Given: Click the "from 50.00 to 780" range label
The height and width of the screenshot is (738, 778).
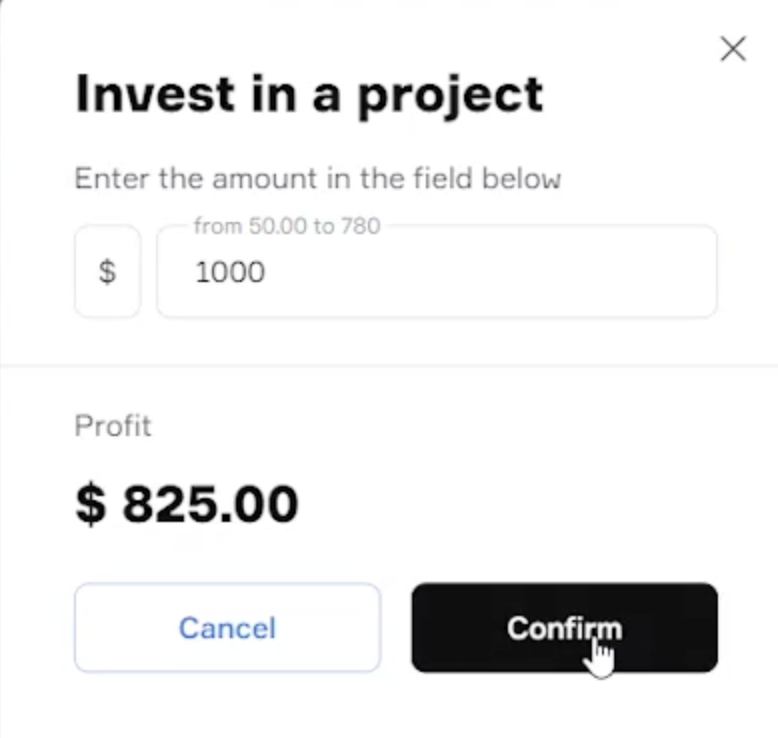Looking at the screenshot, I should point(287,226).
